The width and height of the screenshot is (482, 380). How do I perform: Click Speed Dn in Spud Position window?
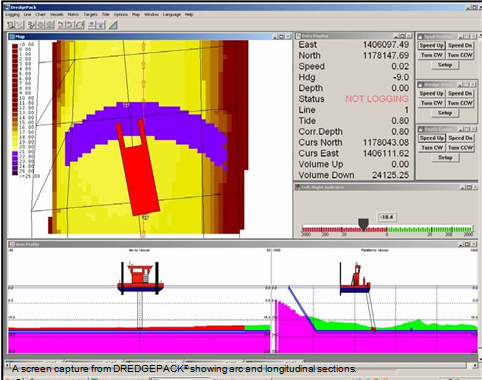point(460,45)
